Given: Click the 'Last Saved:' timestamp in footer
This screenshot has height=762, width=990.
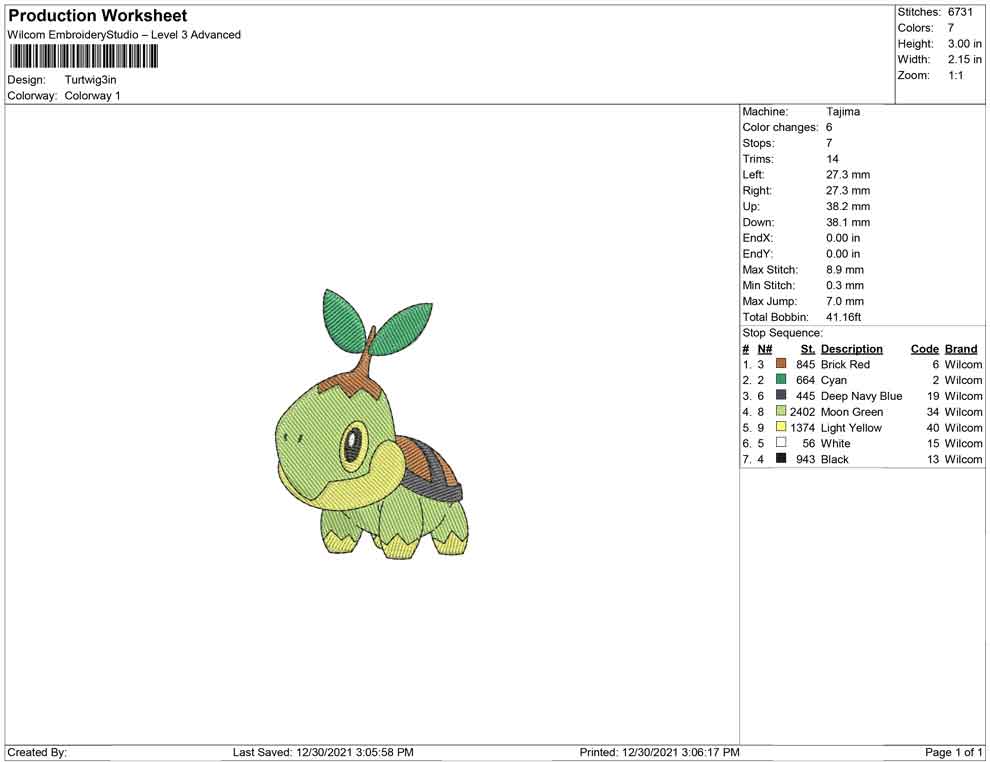Looking at the screenshot, I should click(x=323, y=752).
